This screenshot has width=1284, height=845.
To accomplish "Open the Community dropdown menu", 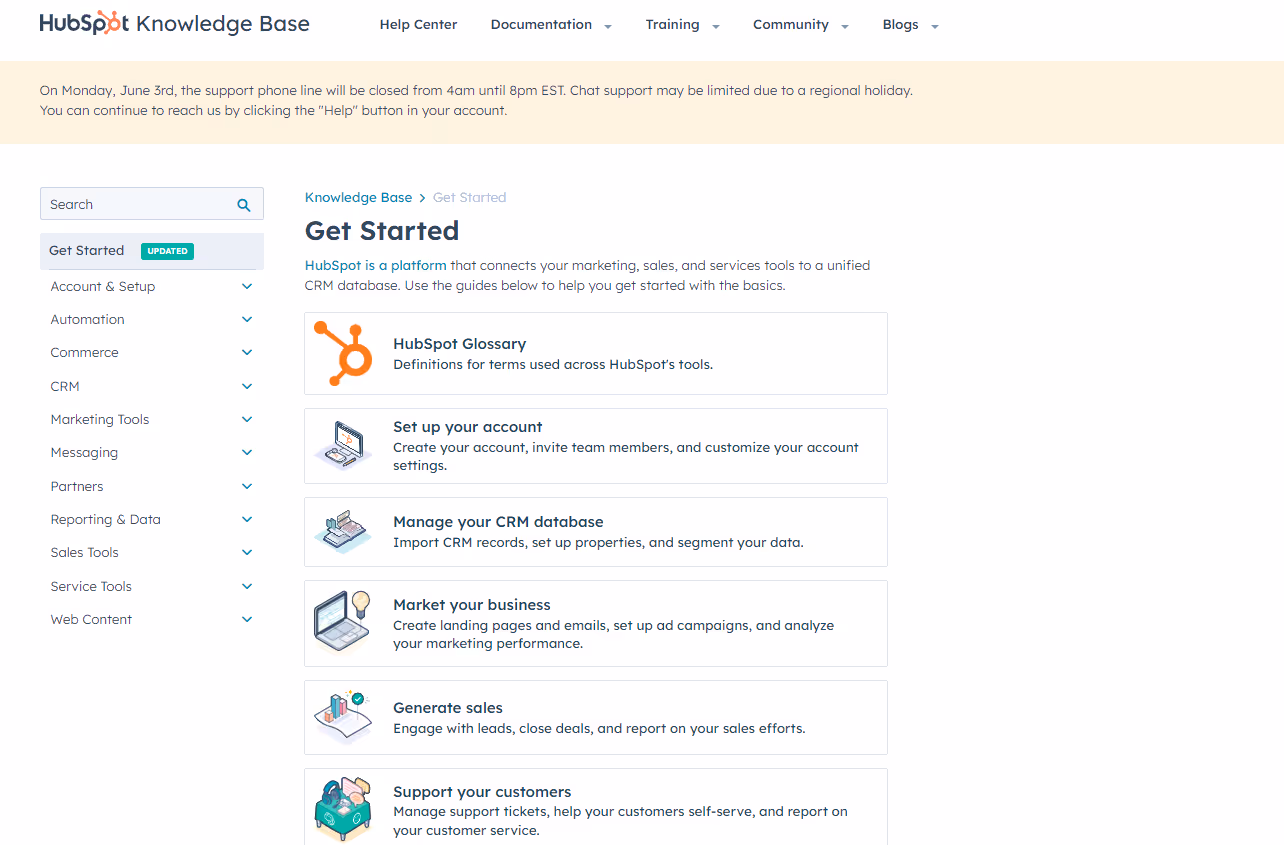I will click(801, 25).
